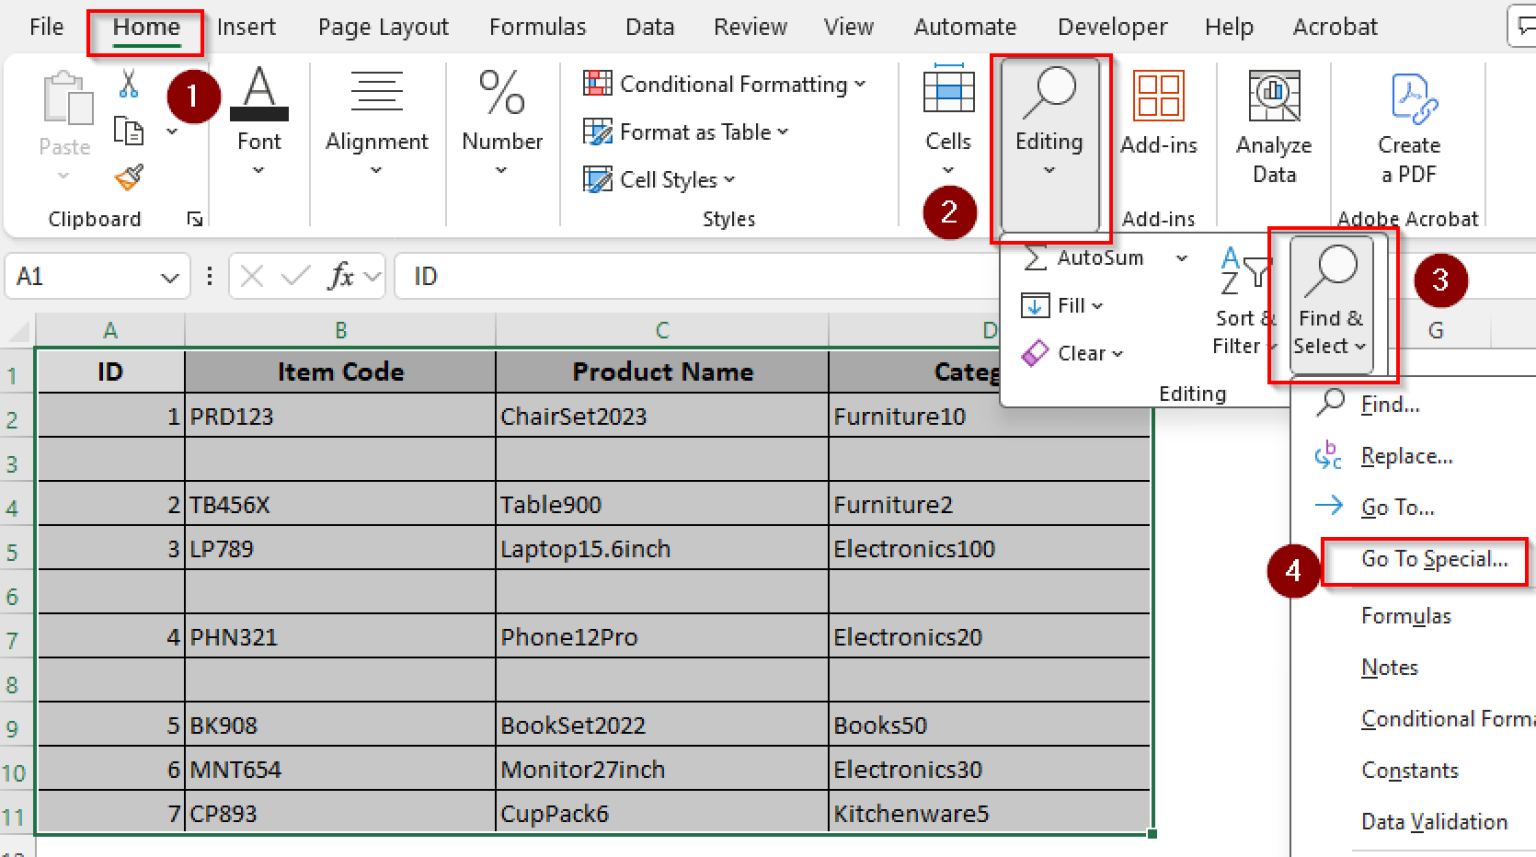Open the Clear eraser tool
1536x857 pixels.
pos(1035,353)
